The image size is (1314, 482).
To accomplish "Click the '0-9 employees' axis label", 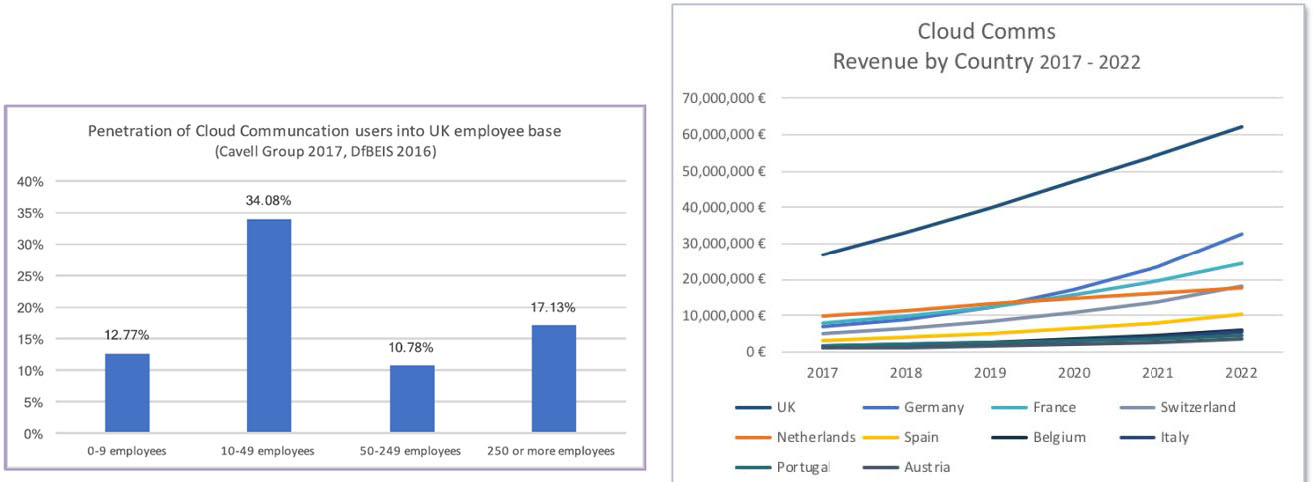I will click(x=127, y=451).
